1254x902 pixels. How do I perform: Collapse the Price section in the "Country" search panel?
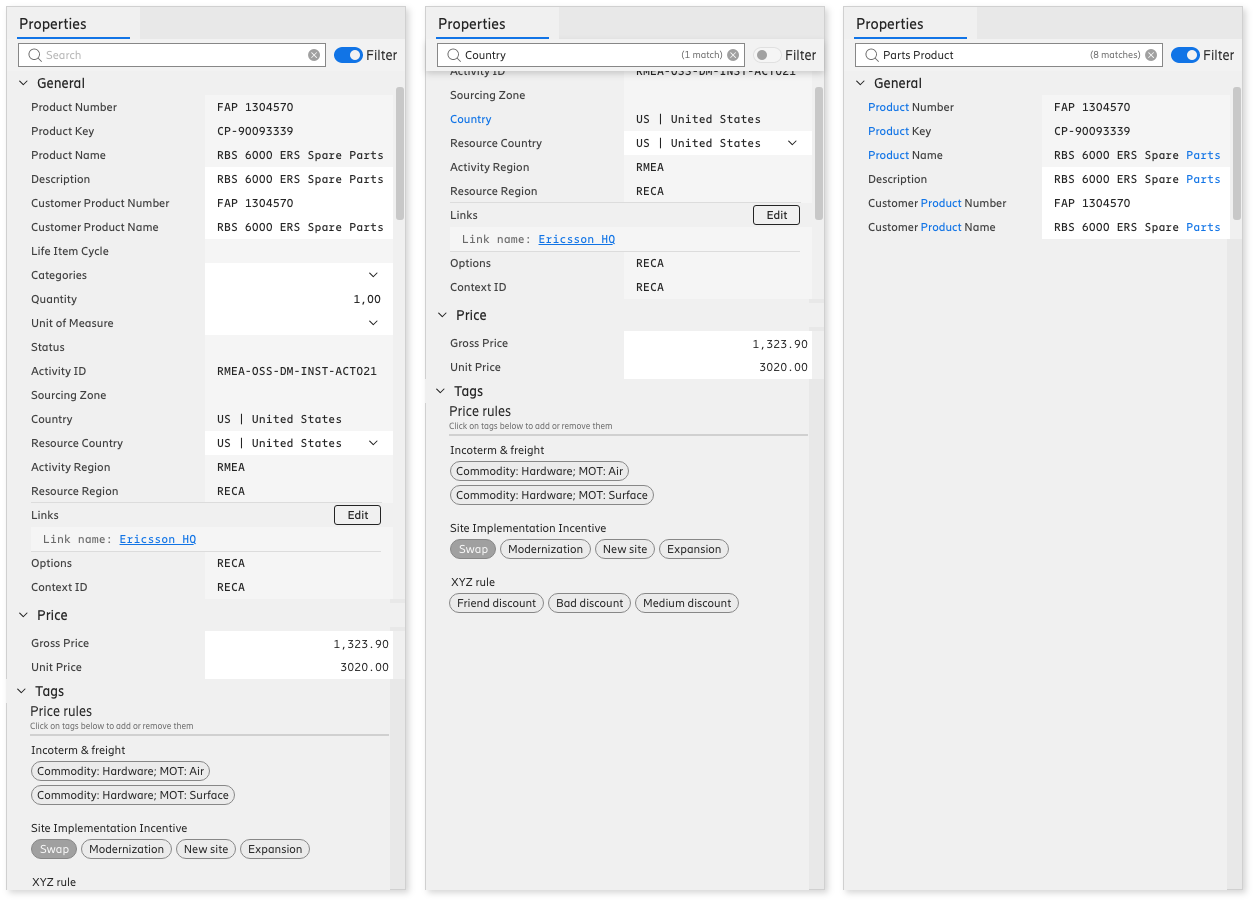click(443, 315)
